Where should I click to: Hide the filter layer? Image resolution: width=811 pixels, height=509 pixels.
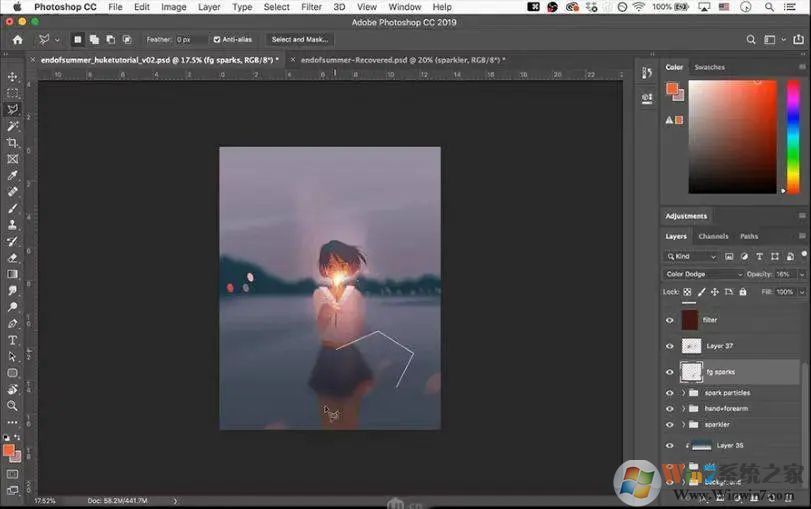coord(669,320)
